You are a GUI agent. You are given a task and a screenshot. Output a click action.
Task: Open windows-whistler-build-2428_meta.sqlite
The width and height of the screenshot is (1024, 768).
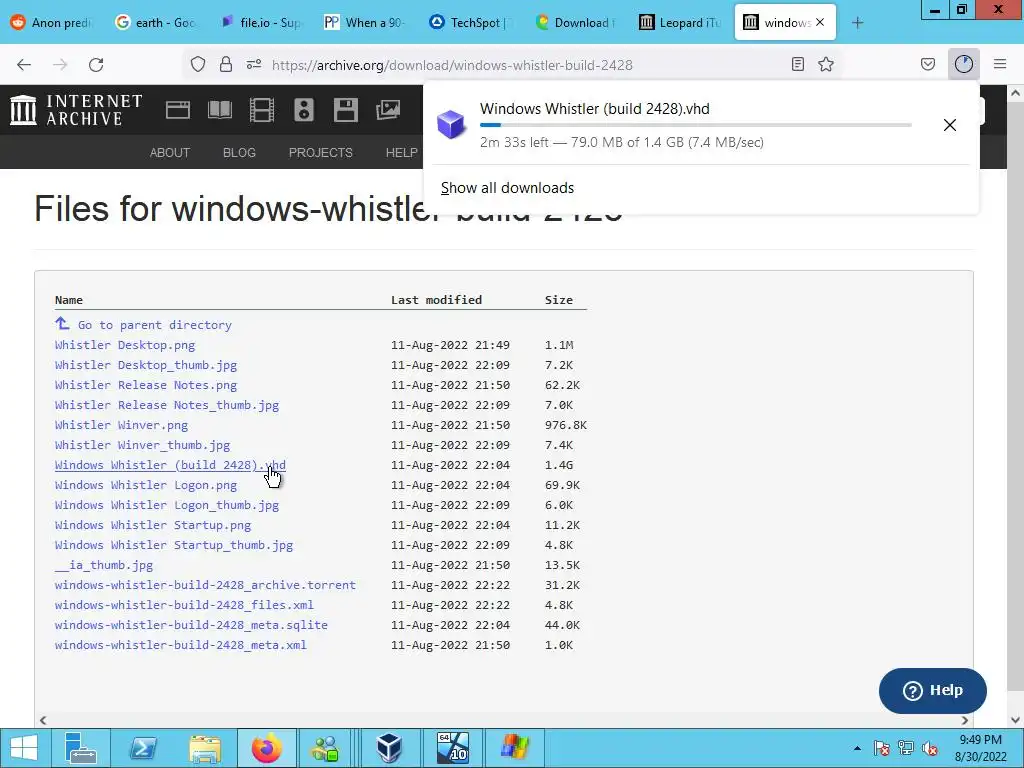[x=191, y=624]
